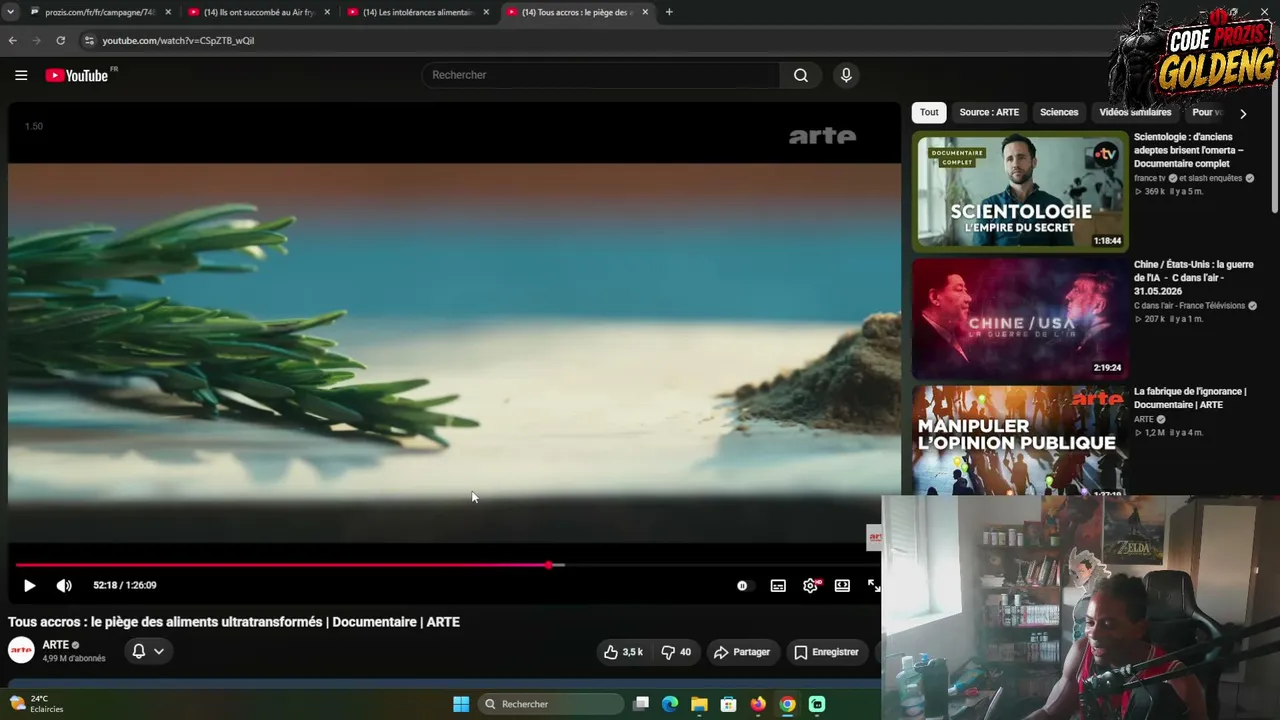Turn on subtitles in the player
The image size is (1280, 720).
[778, 585]
